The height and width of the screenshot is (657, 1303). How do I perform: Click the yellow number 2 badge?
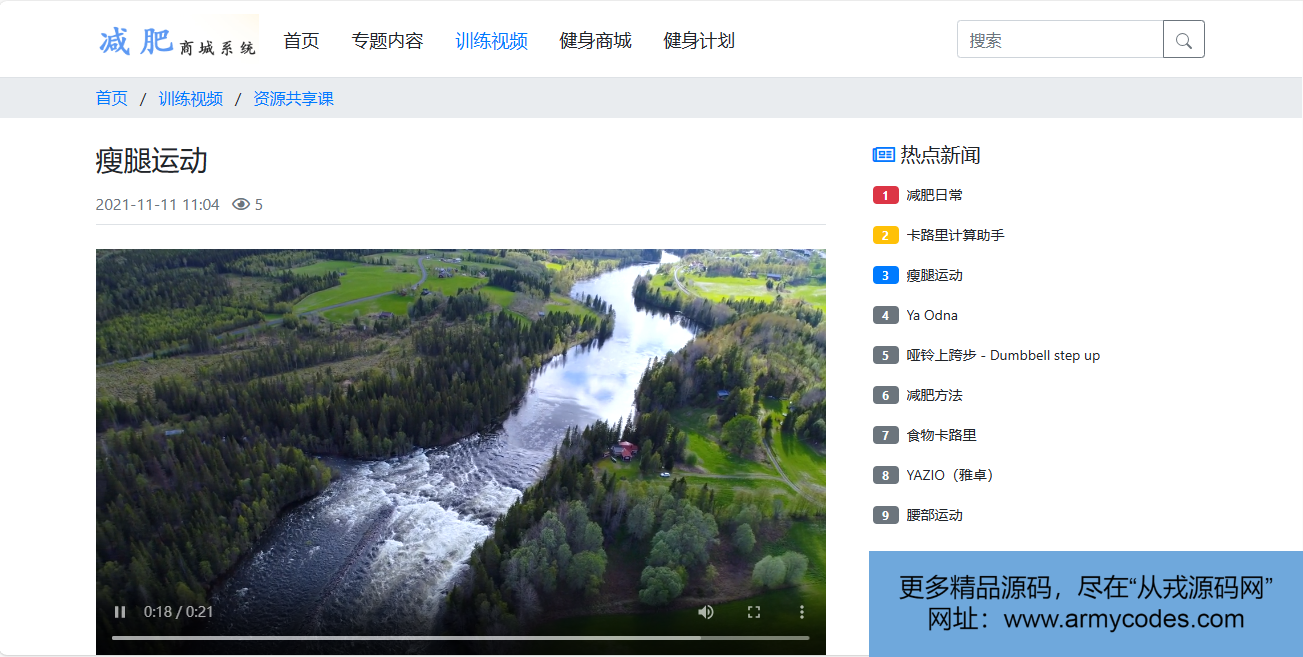coord(886,235)
